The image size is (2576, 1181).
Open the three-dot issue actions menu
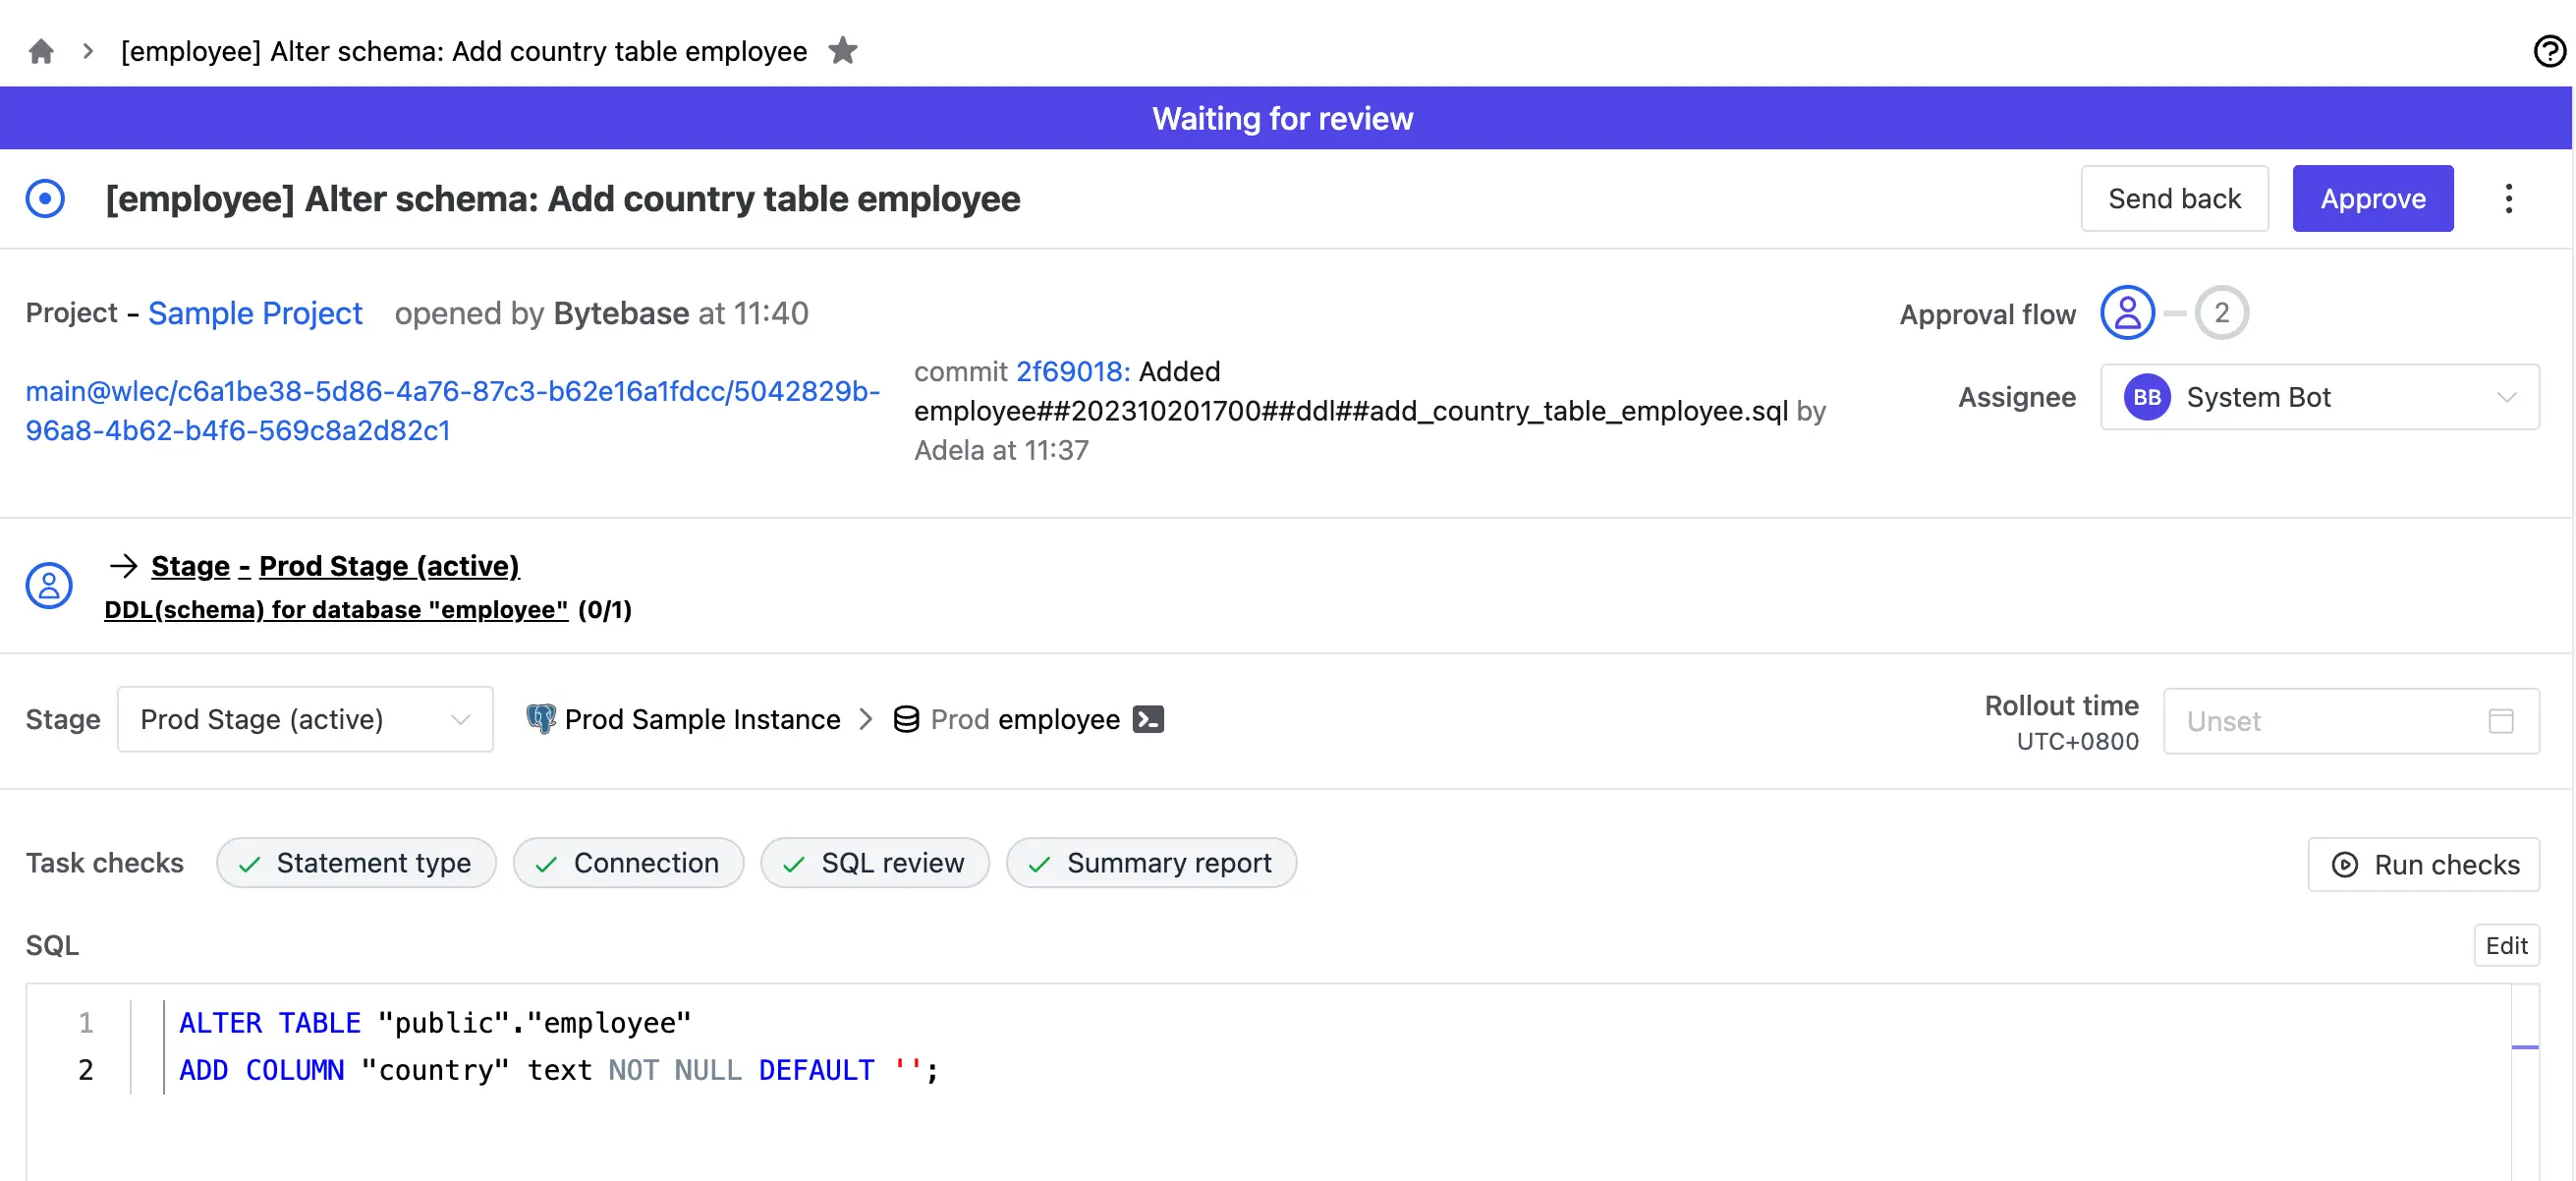(x=2509, y=198)
